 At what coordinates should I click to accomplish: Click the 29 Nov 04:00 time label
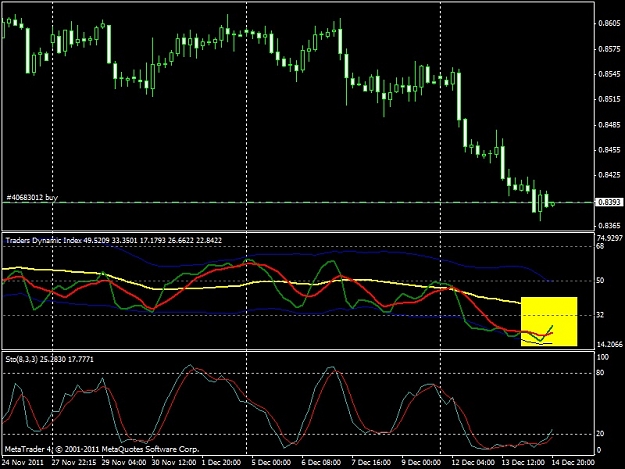click(124, 463)
